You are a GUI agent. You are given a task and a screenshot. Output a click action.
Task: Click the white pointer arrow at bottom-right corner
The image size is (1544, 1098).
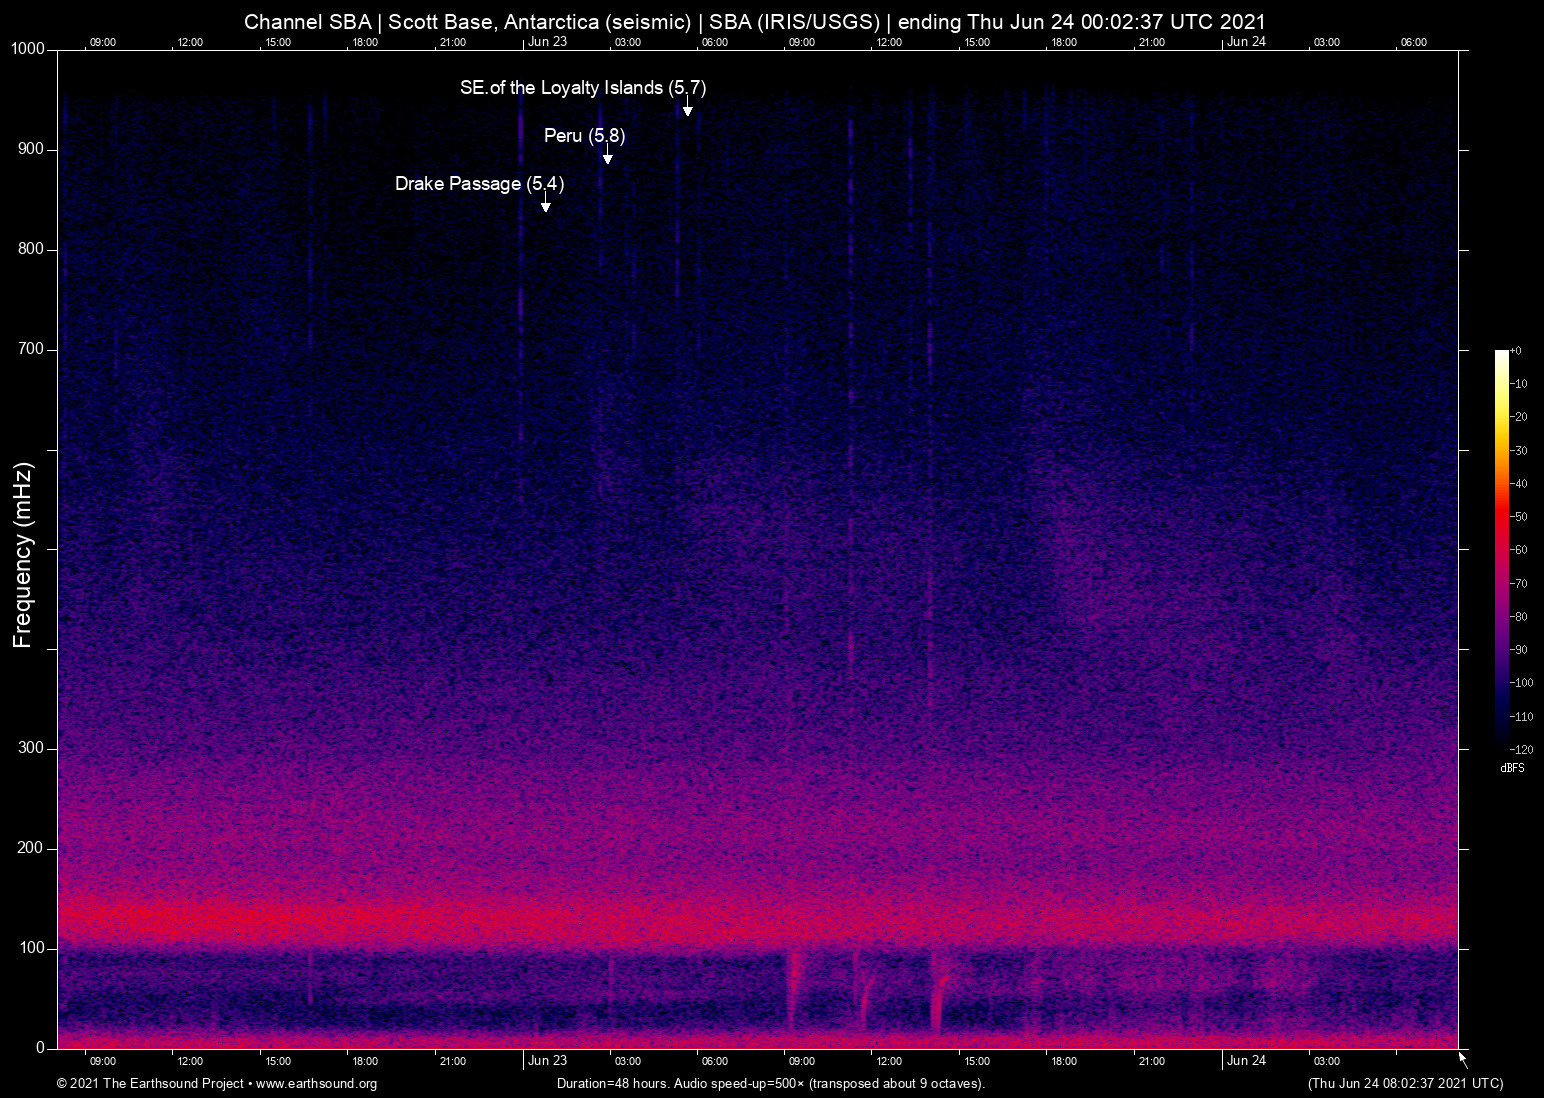(x=1463, y=1059)
